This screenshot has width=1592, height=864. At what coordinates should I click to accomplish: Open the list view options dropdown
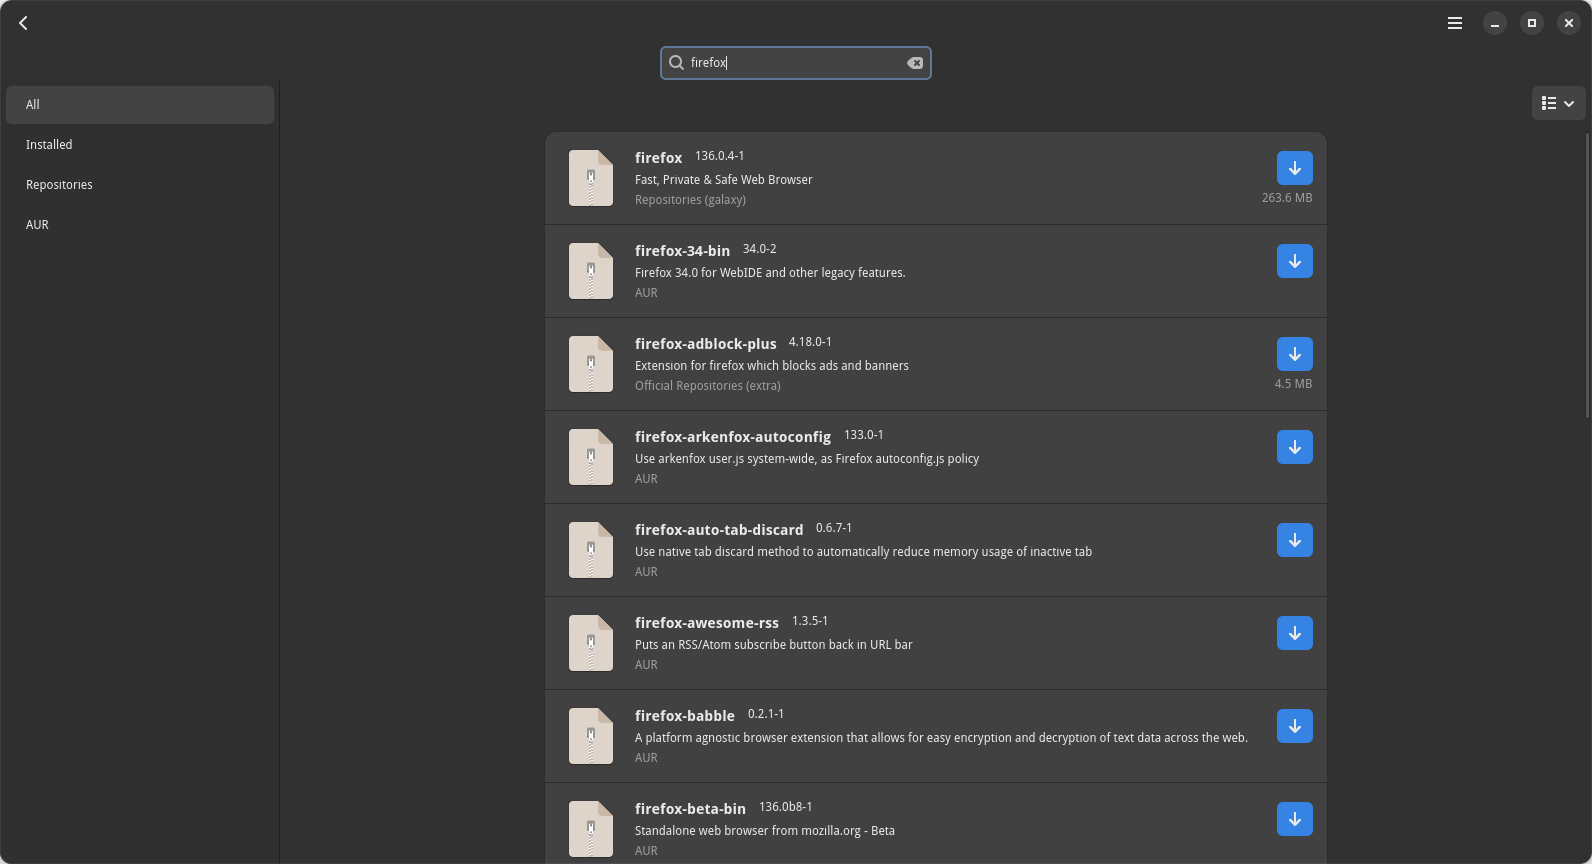pos(1558,103)
